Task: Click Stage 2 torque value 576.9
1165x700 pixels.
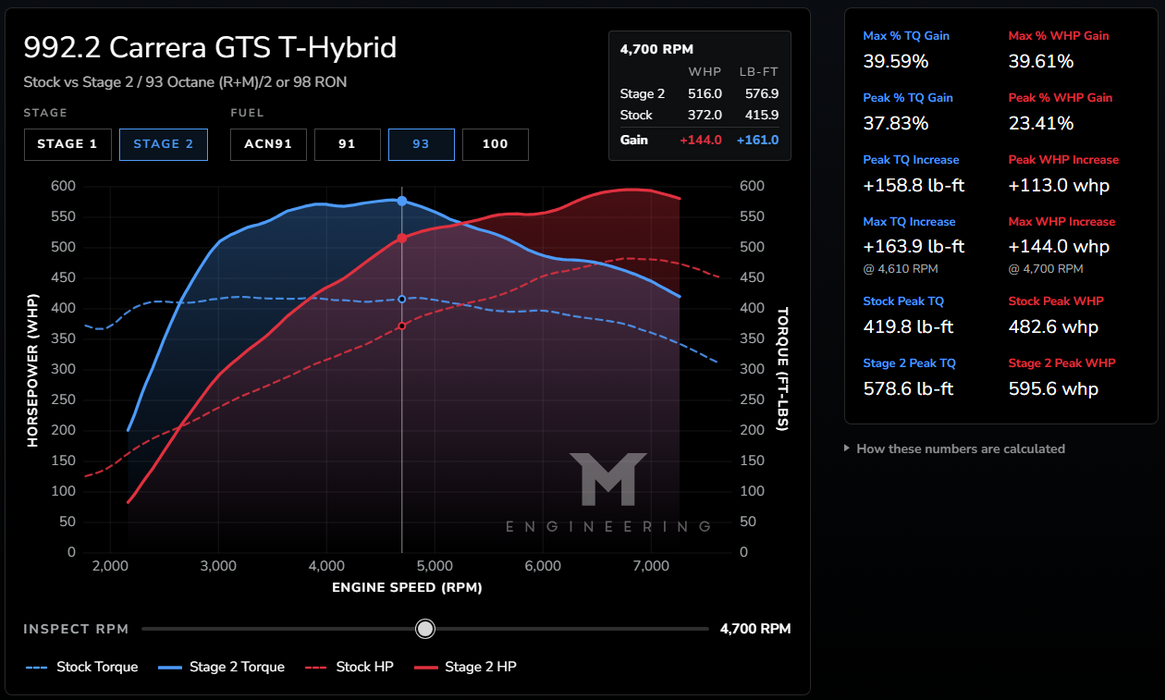Action: tap(762, 94)
